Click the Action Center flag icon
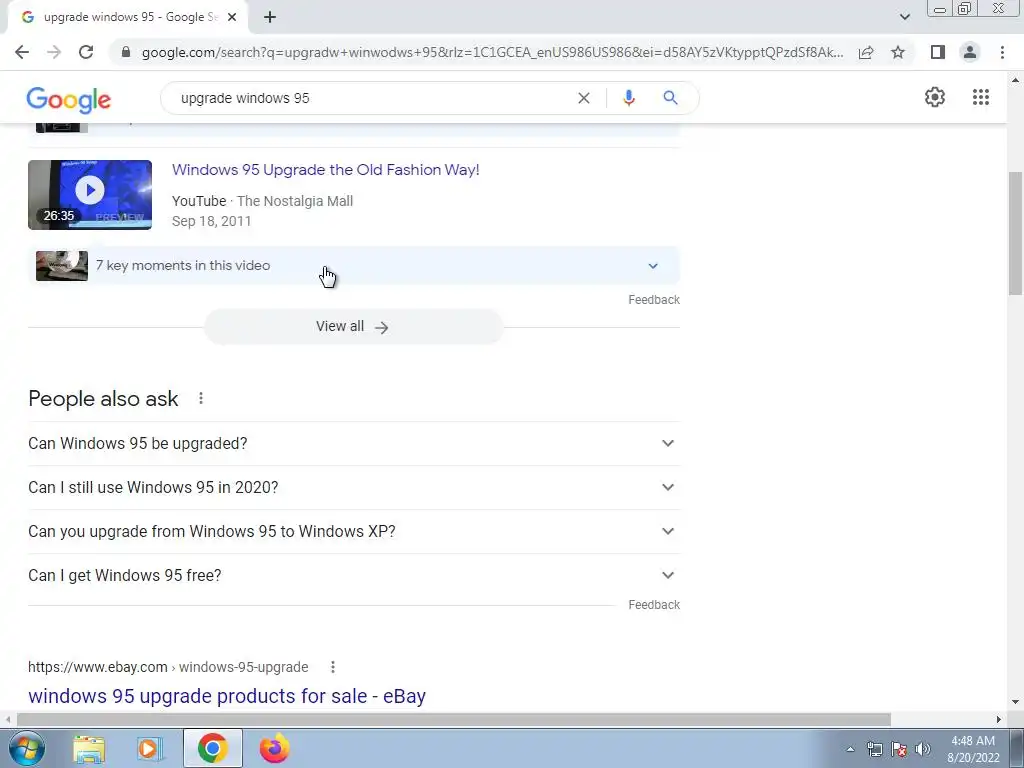This screenshot has height=768, width=1024. 899,749
